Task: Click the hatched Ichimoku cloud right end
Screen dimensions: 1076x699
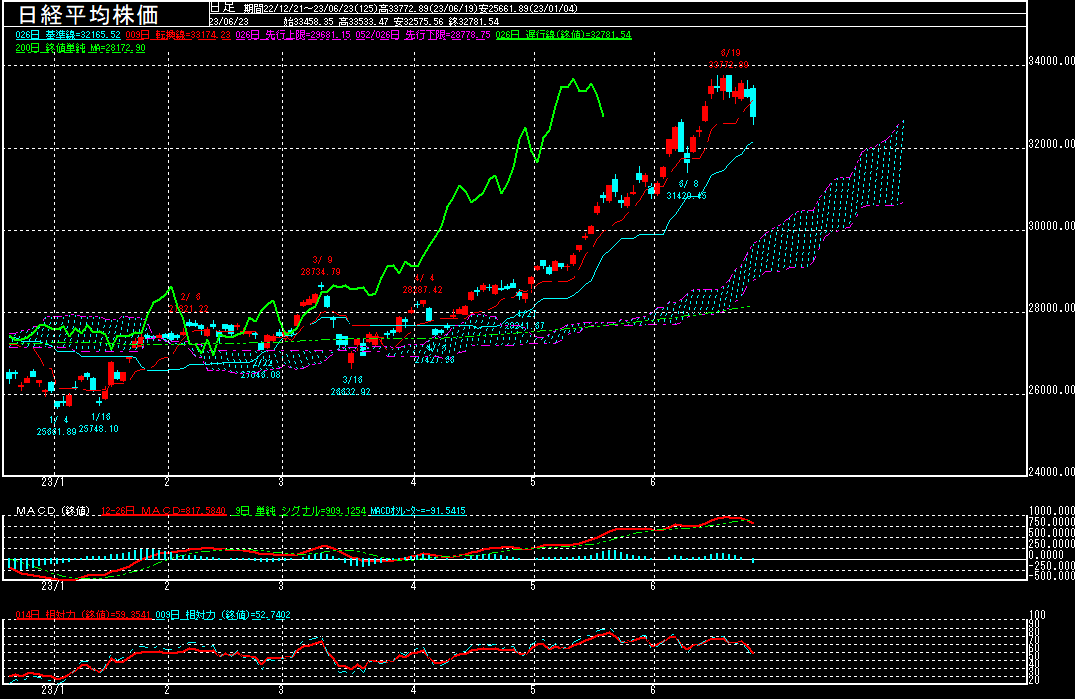Action: (x=900, y=162)
